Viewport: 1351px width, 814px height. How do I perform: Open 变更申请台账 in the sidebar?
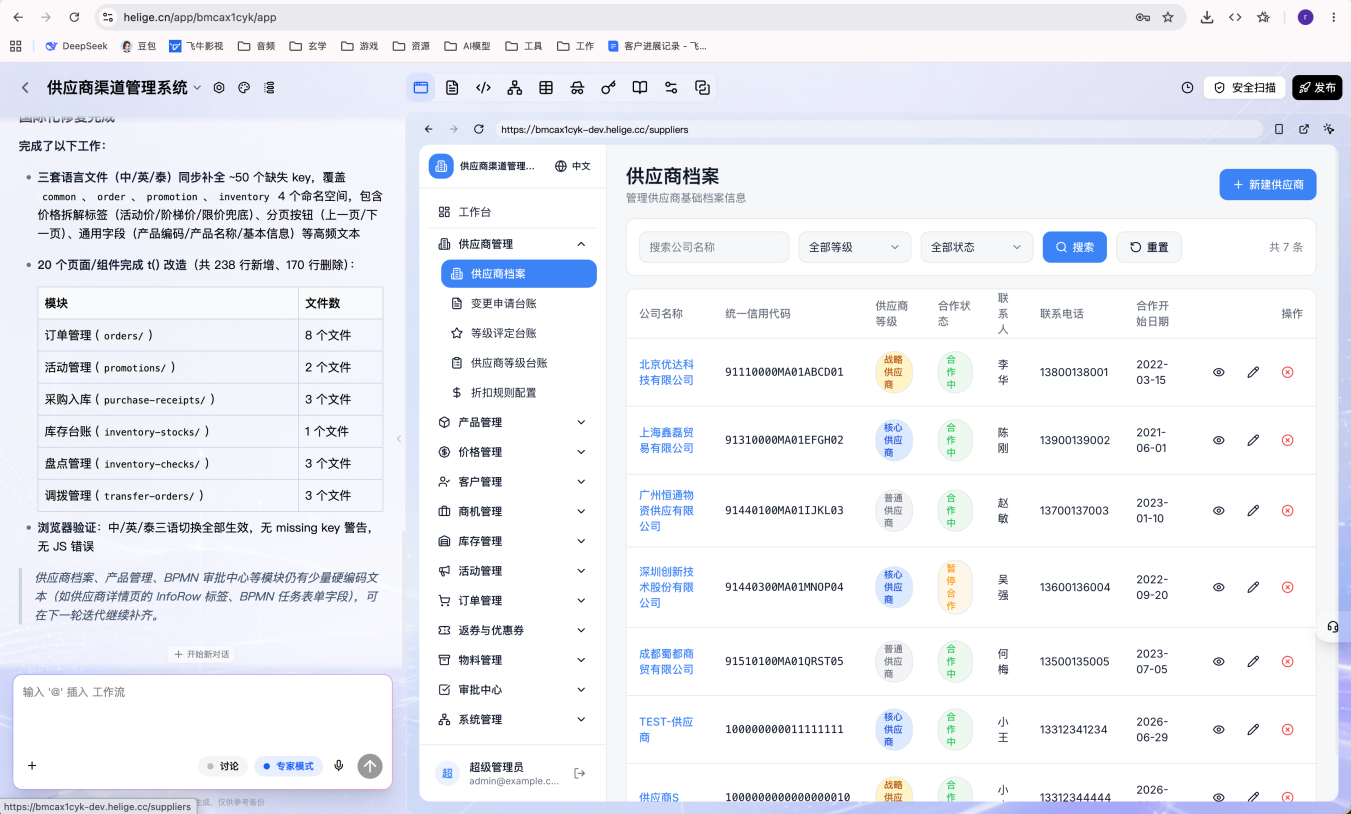519,303
